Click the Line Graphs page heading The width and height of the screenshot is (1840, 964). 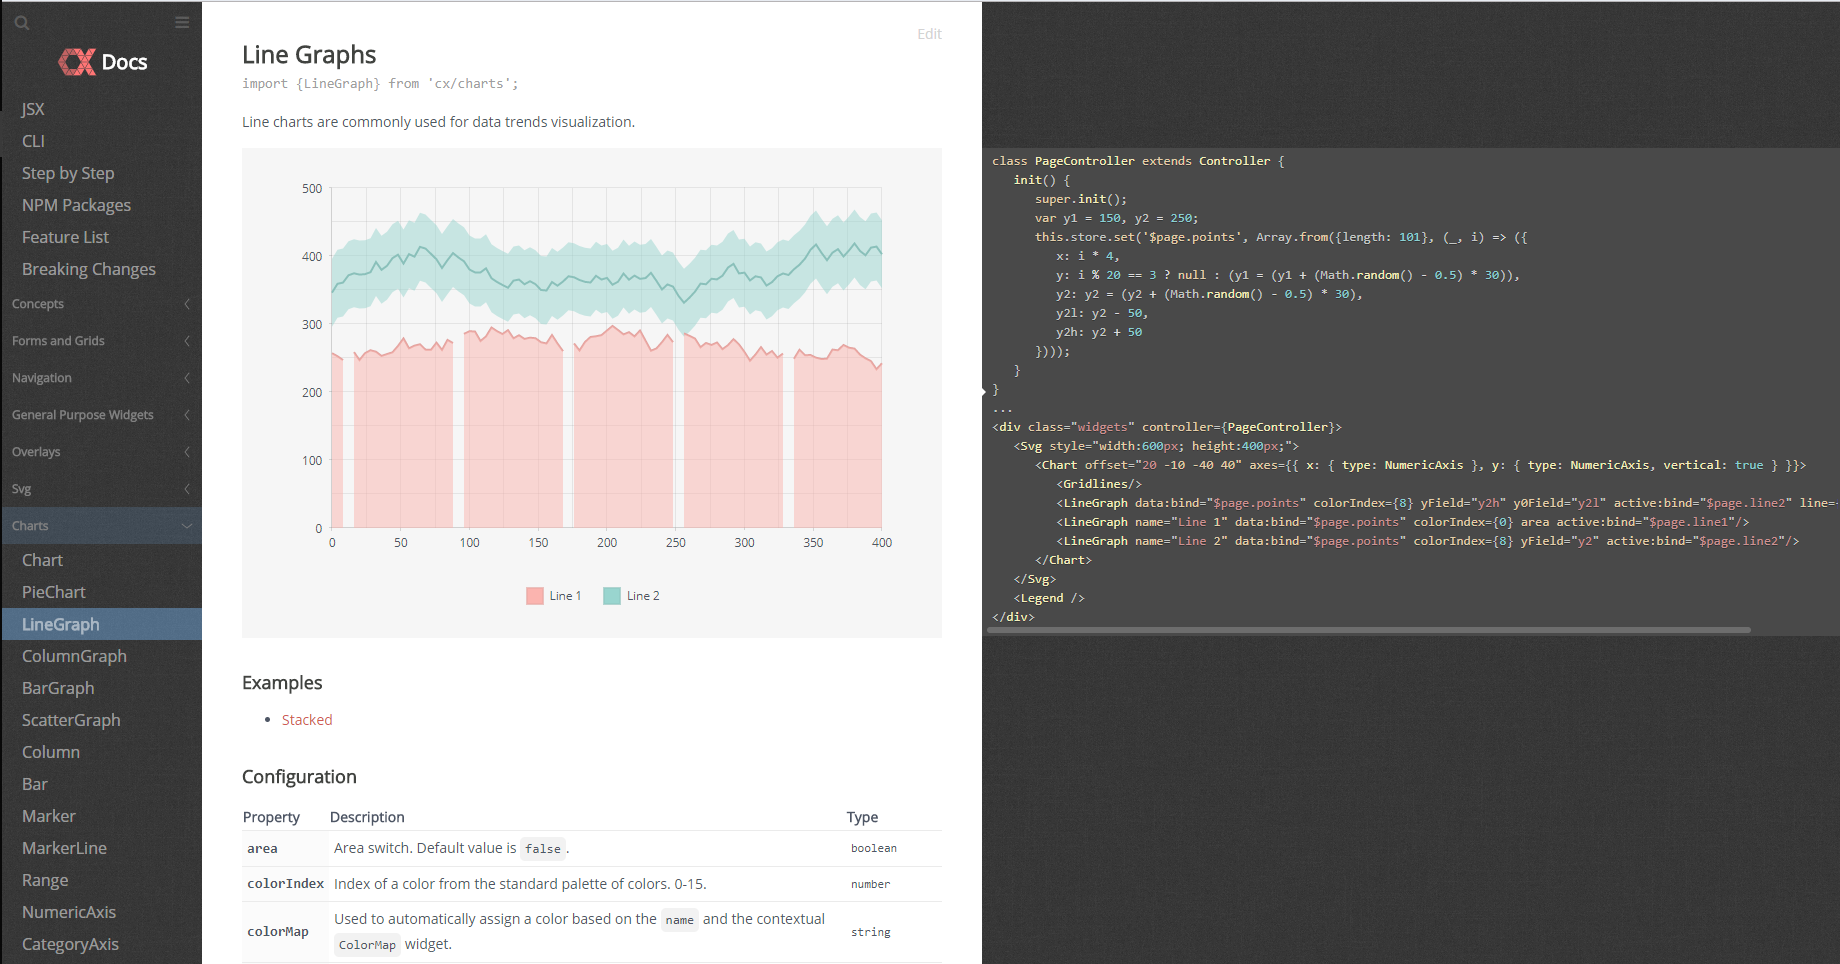(x=309, y=55)
